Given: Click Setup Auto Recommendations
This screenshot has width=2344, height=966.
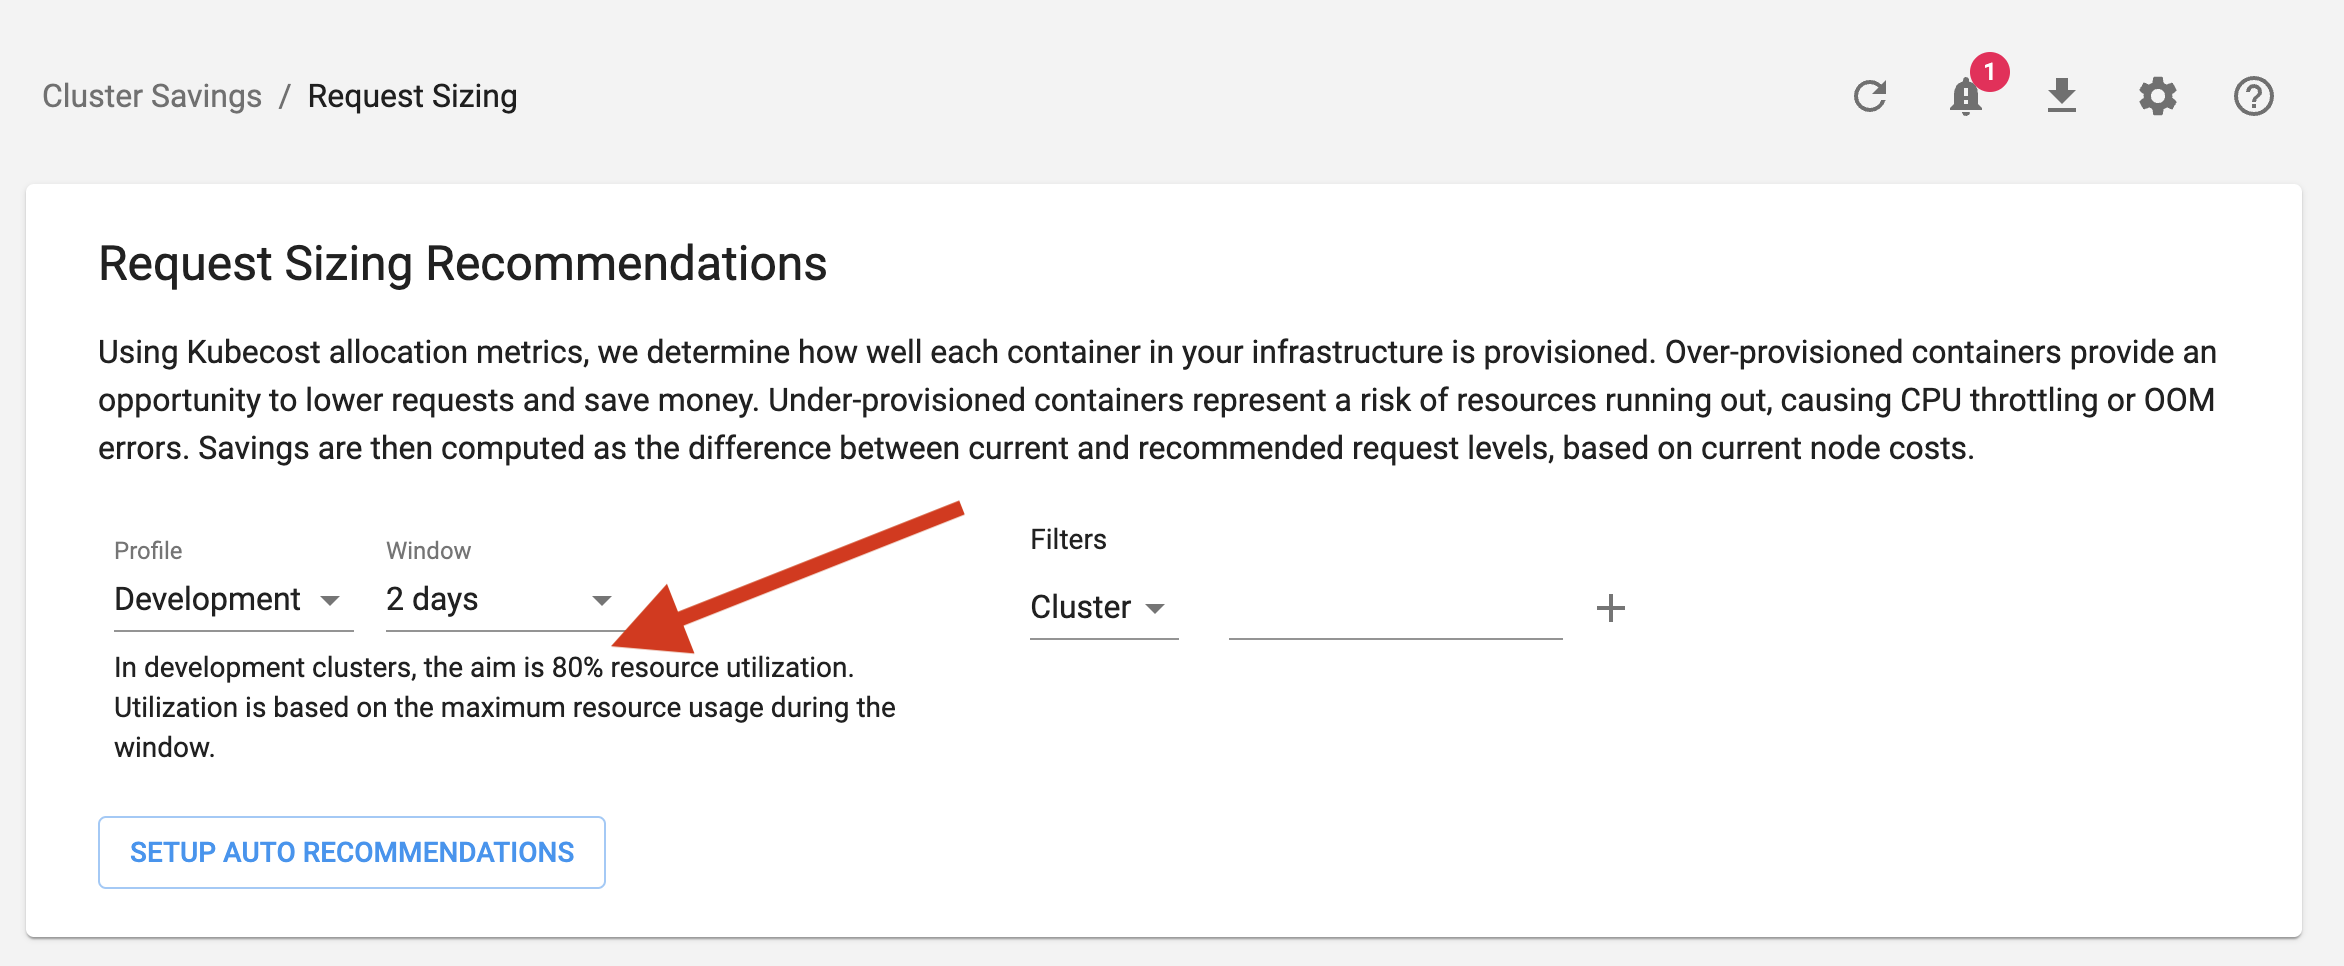Looking at the screenshot, I should (x=351, y=852).
